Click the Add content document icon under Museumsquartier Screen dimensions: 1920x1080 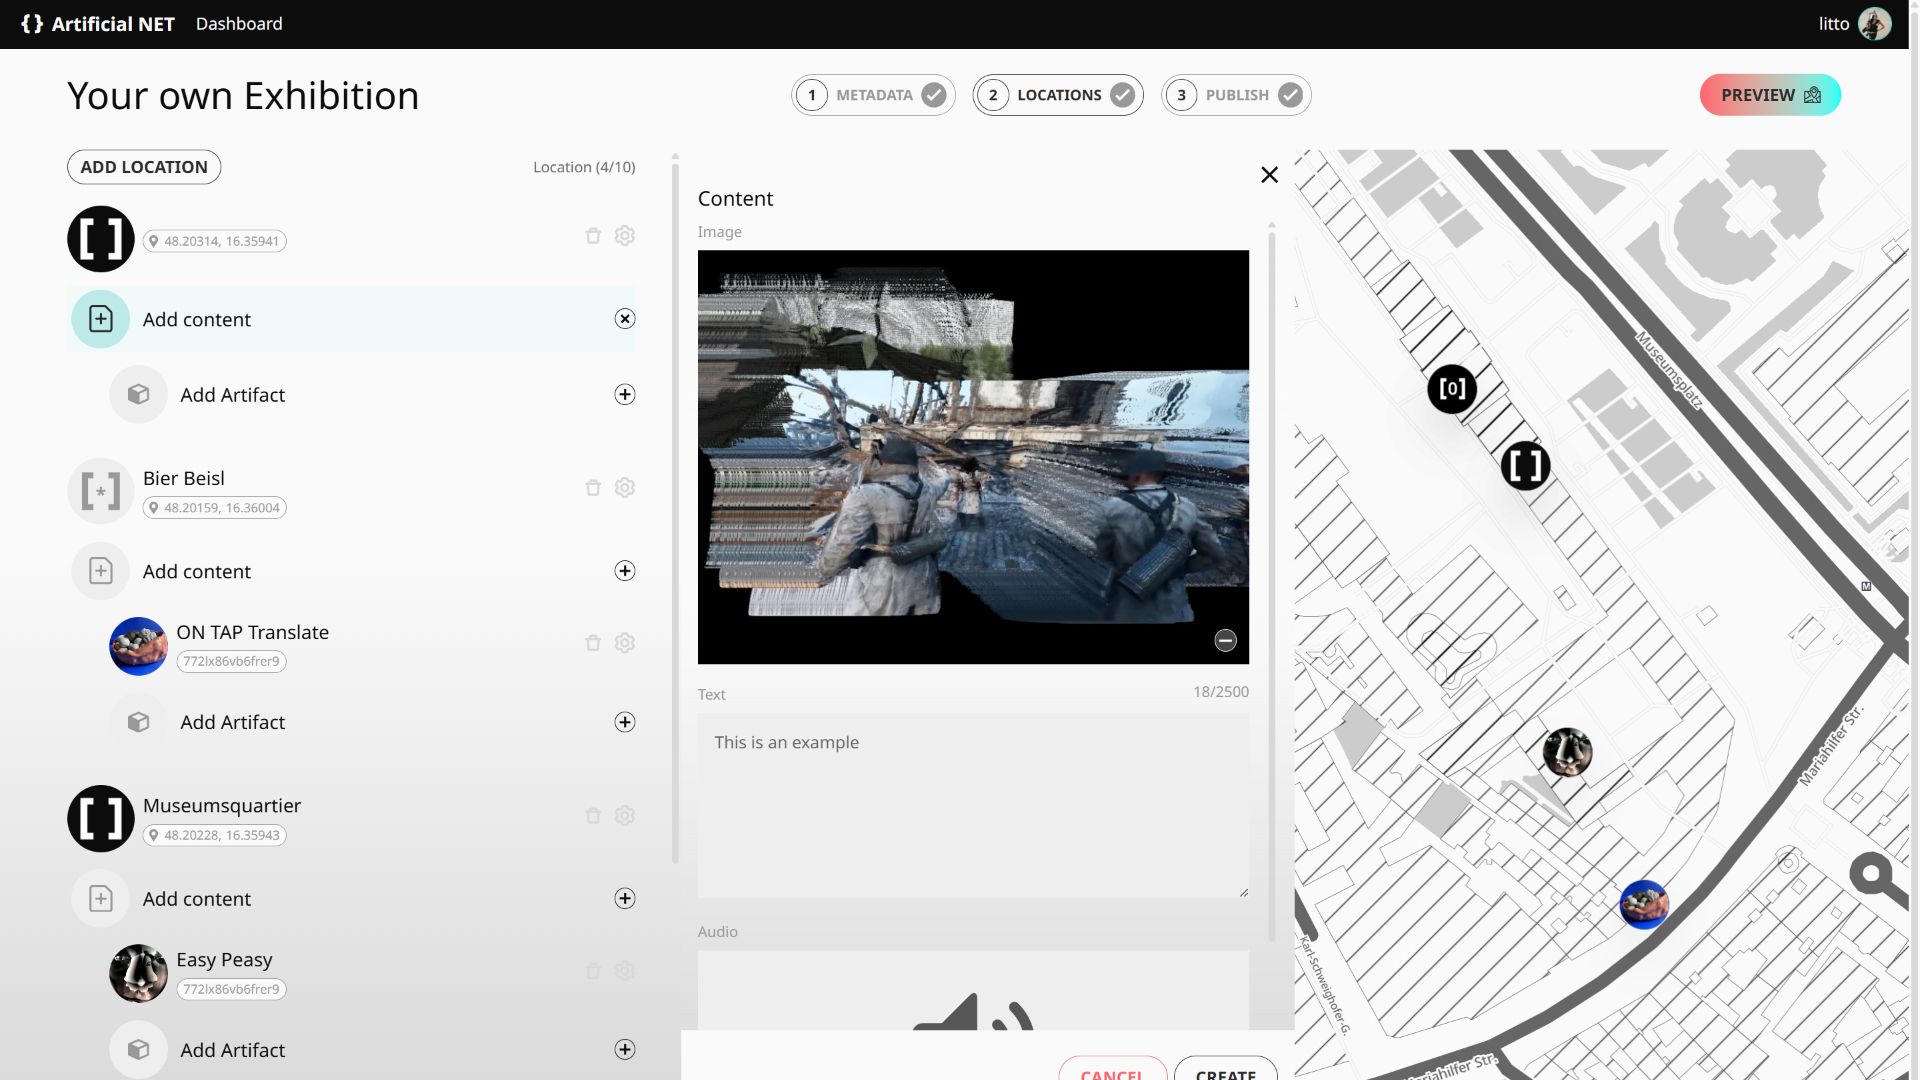(101, 899)
